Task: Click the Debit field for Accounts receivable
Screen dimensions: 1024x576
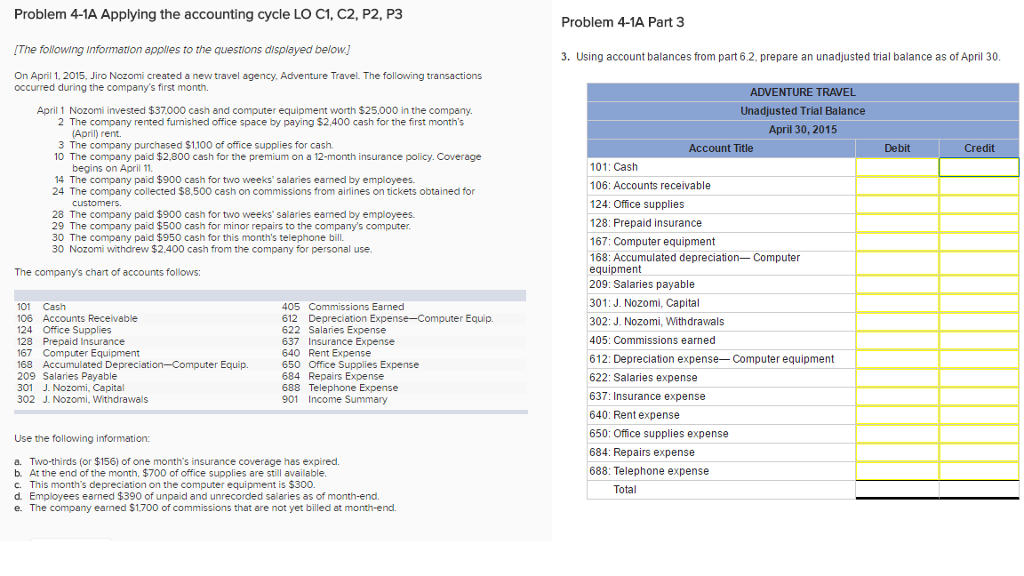Action: (897, 185)
